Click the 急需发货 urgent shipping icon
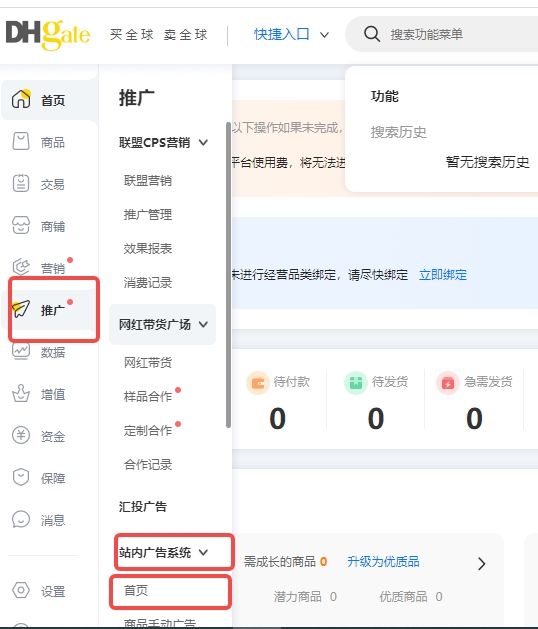This screenshot has width=538, height=629. pyautogui.click(x=448, y=383)
